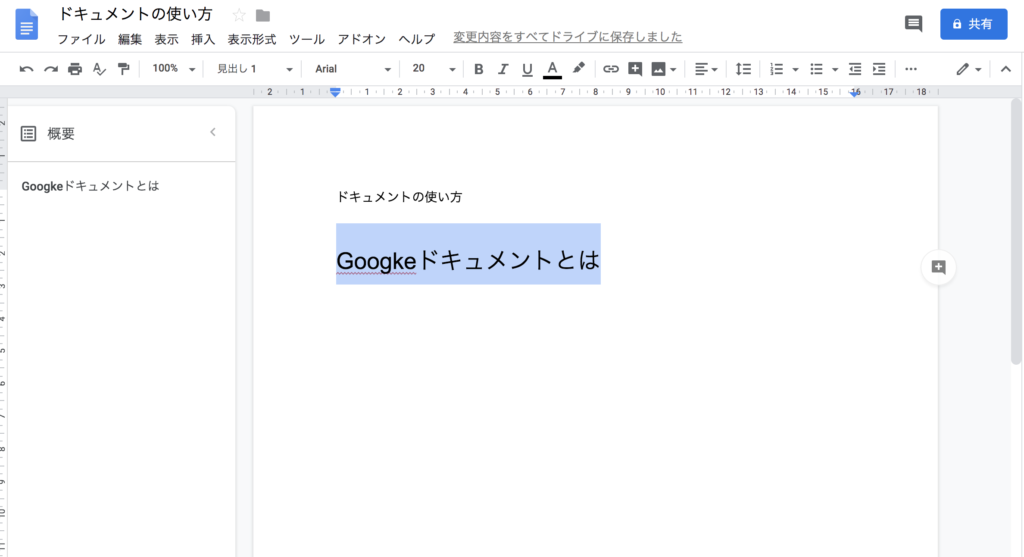Click the blue 共有 share button

click(973, 24)
